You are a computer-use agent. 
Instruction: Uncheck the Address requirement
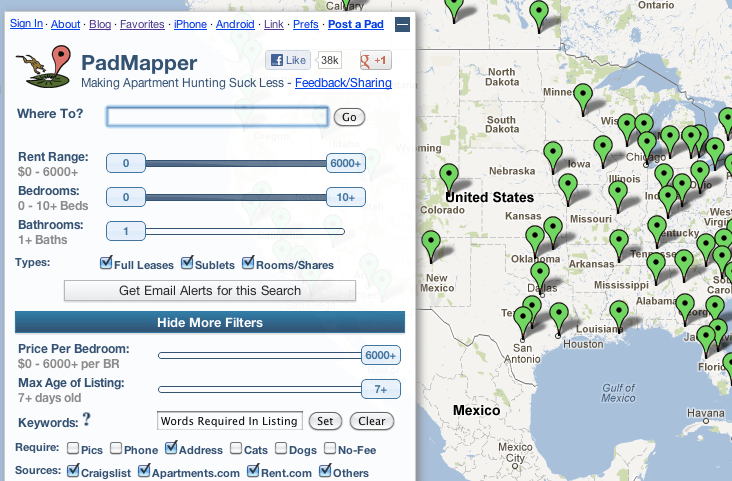171,447
